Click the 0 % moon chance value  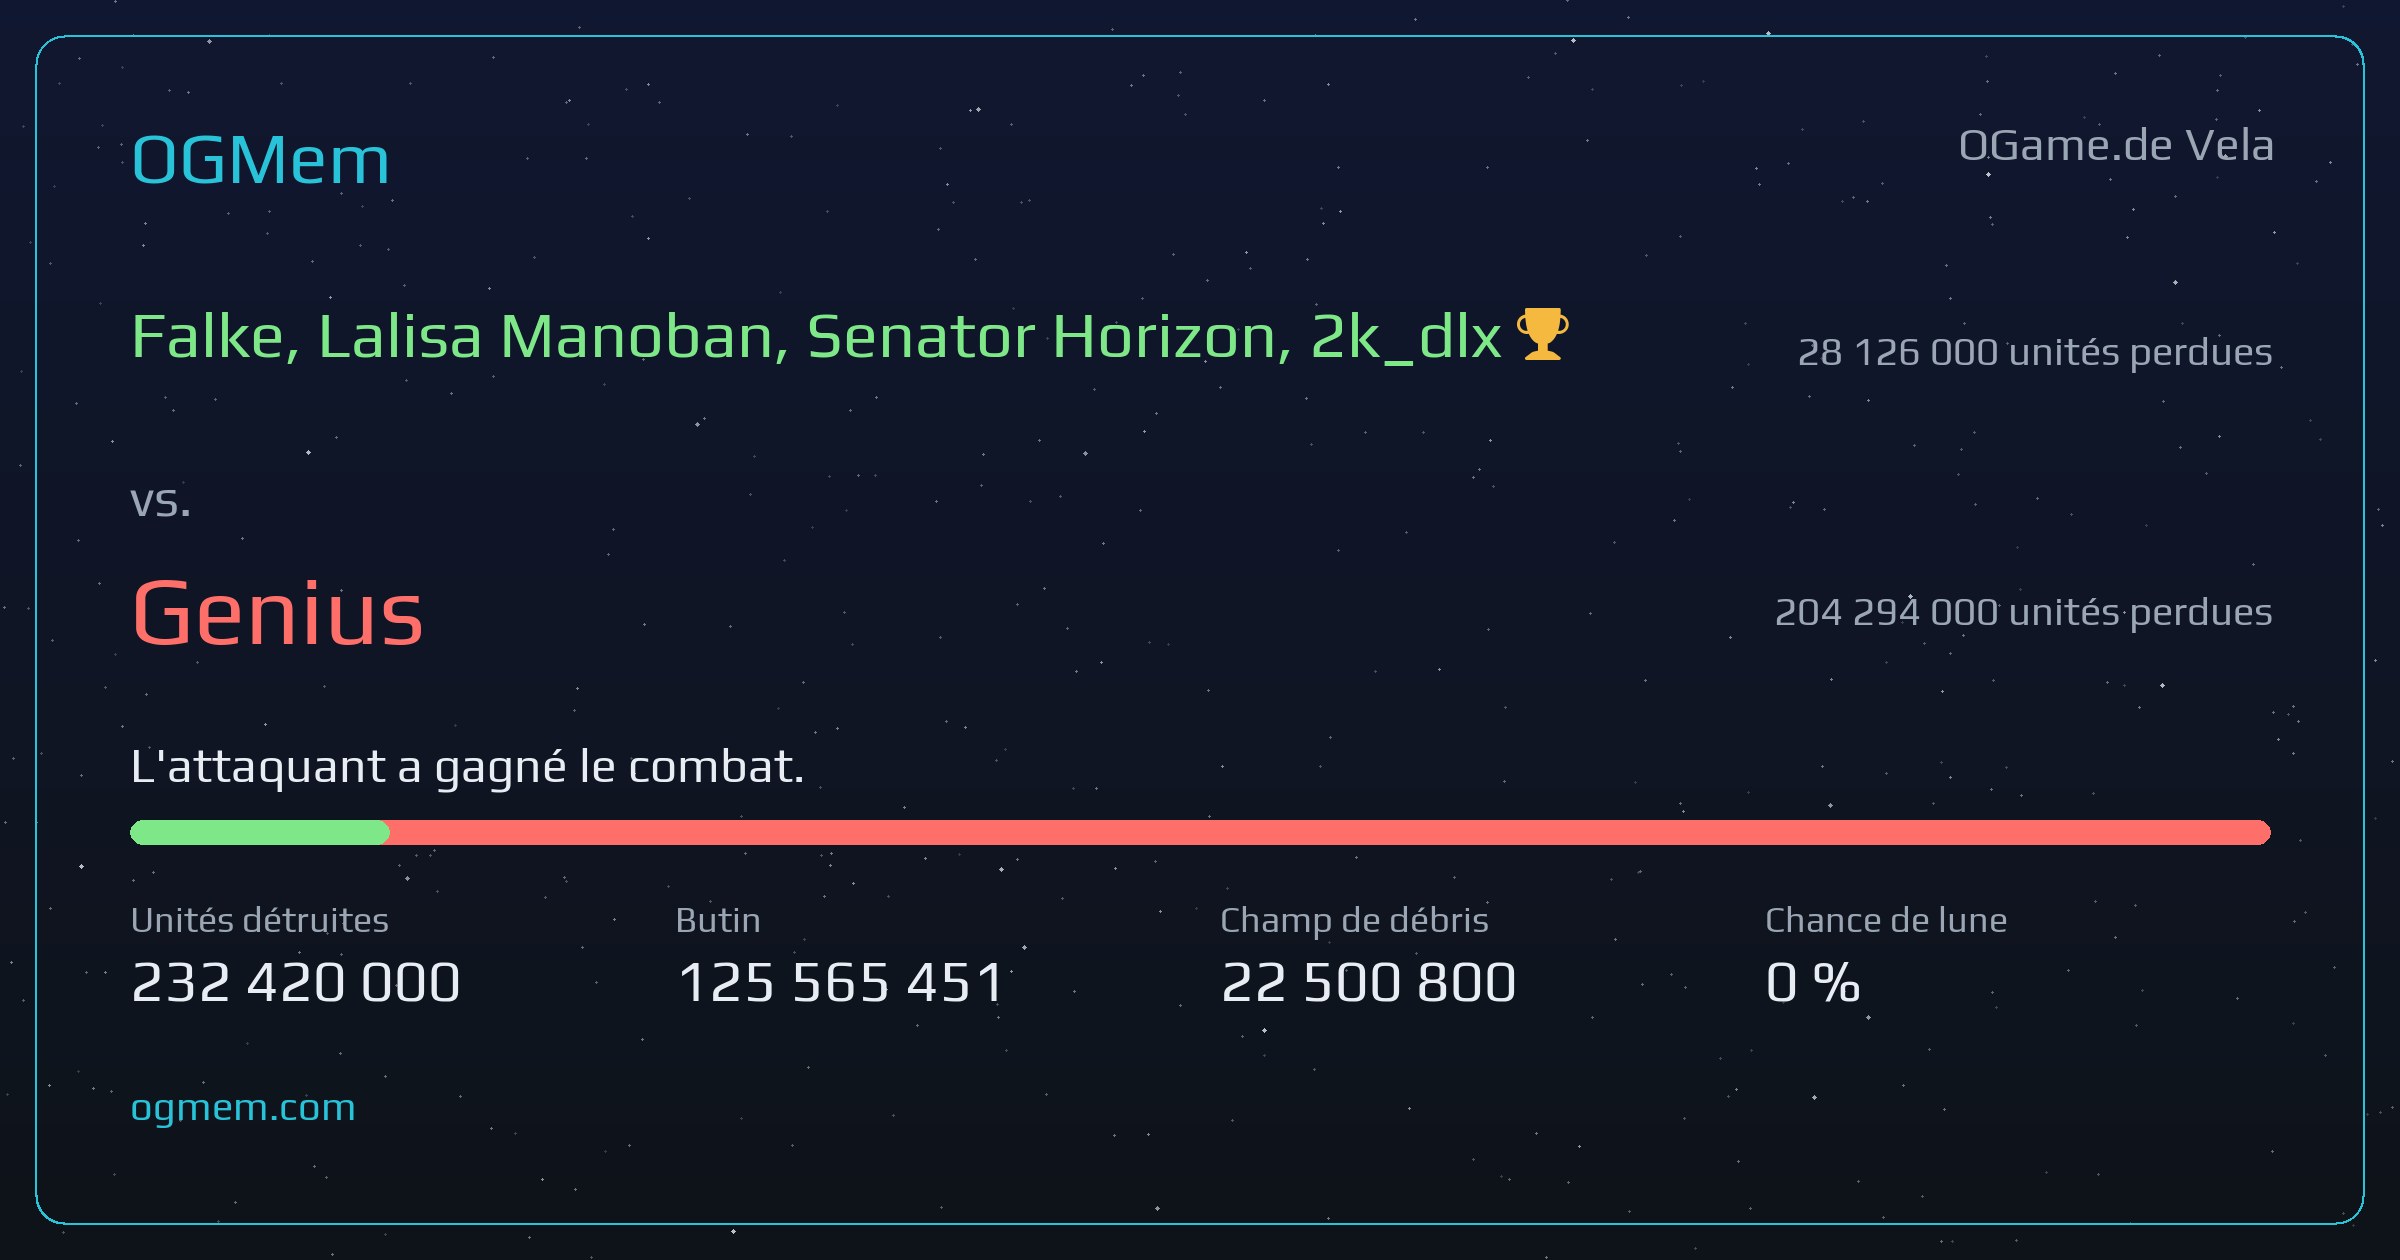pyautogui.click(x=1812, y=982)
